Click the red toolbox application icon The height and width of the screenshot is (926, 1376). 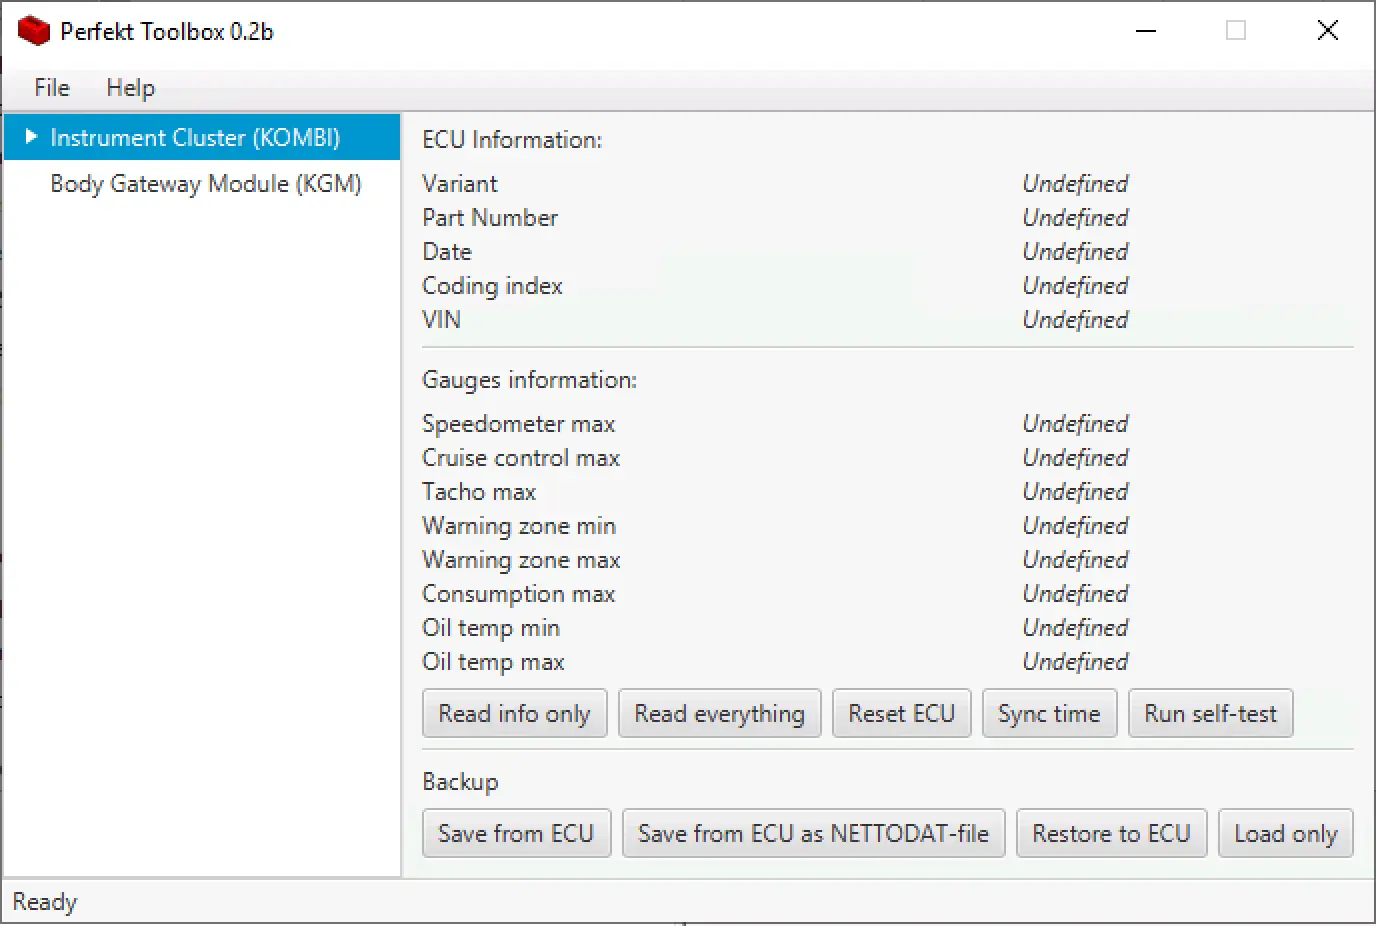33,30
